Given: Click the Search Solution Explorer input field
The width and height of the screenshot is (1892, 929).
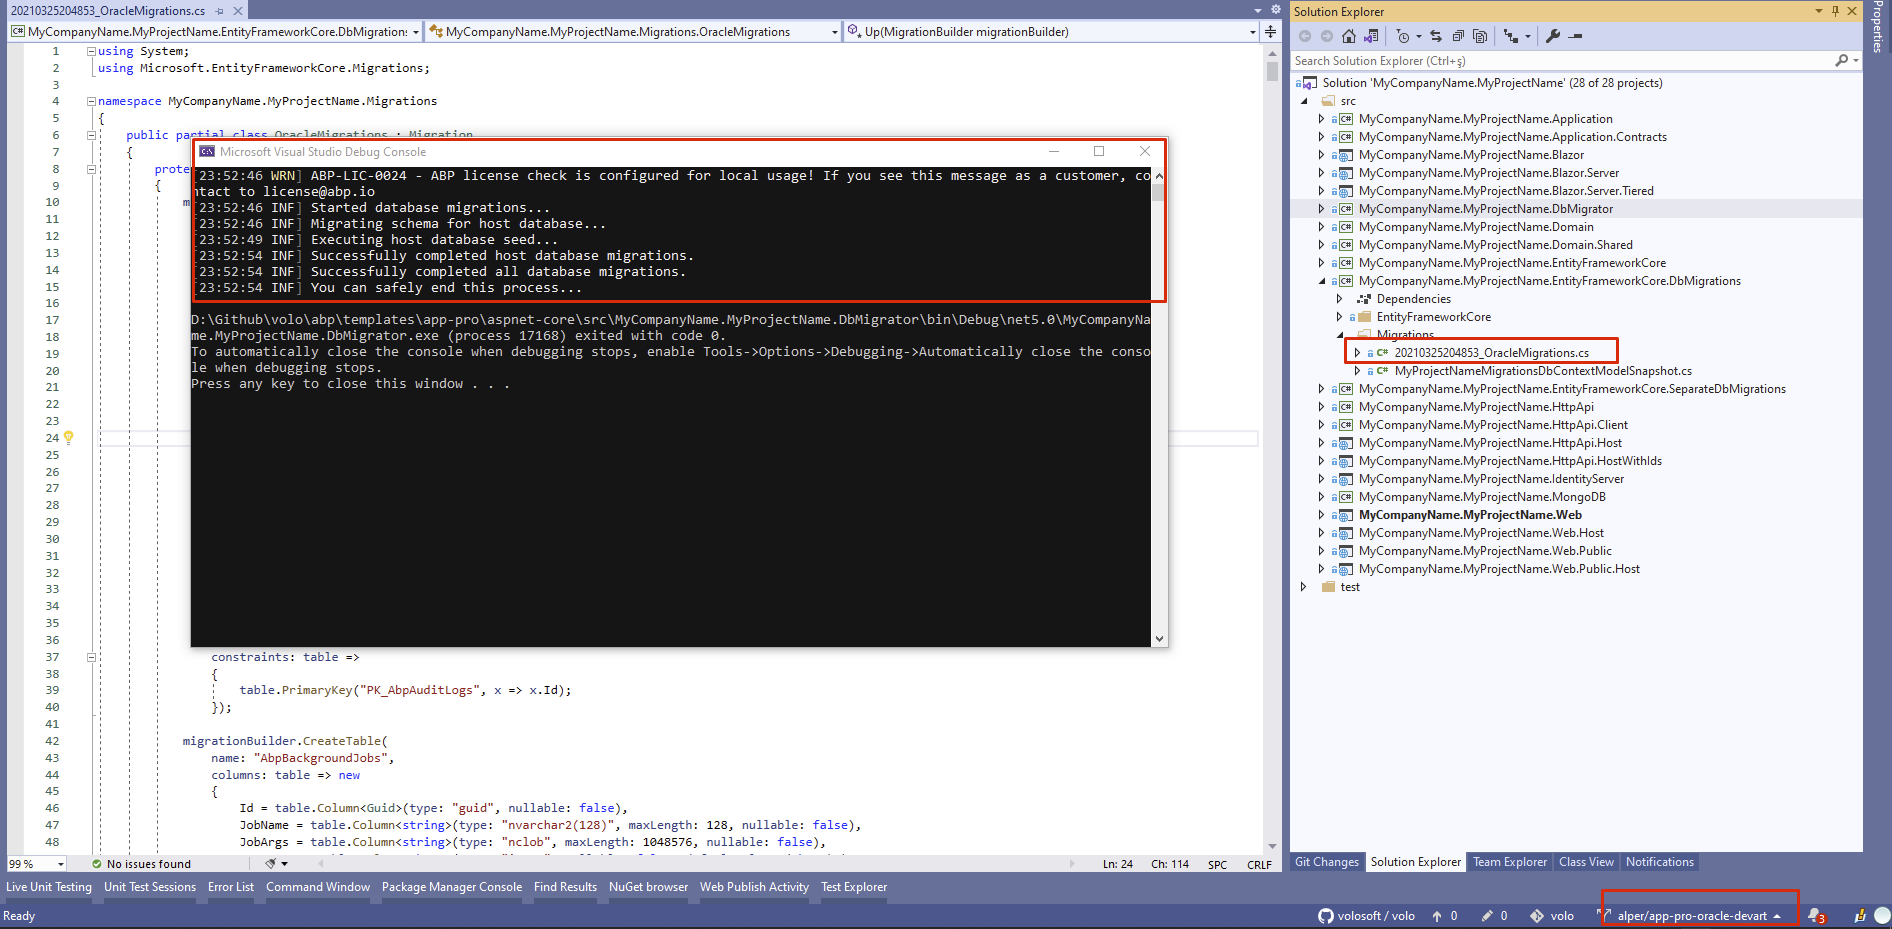Looking at the screenshot, I should click(x=1560, y=61).
